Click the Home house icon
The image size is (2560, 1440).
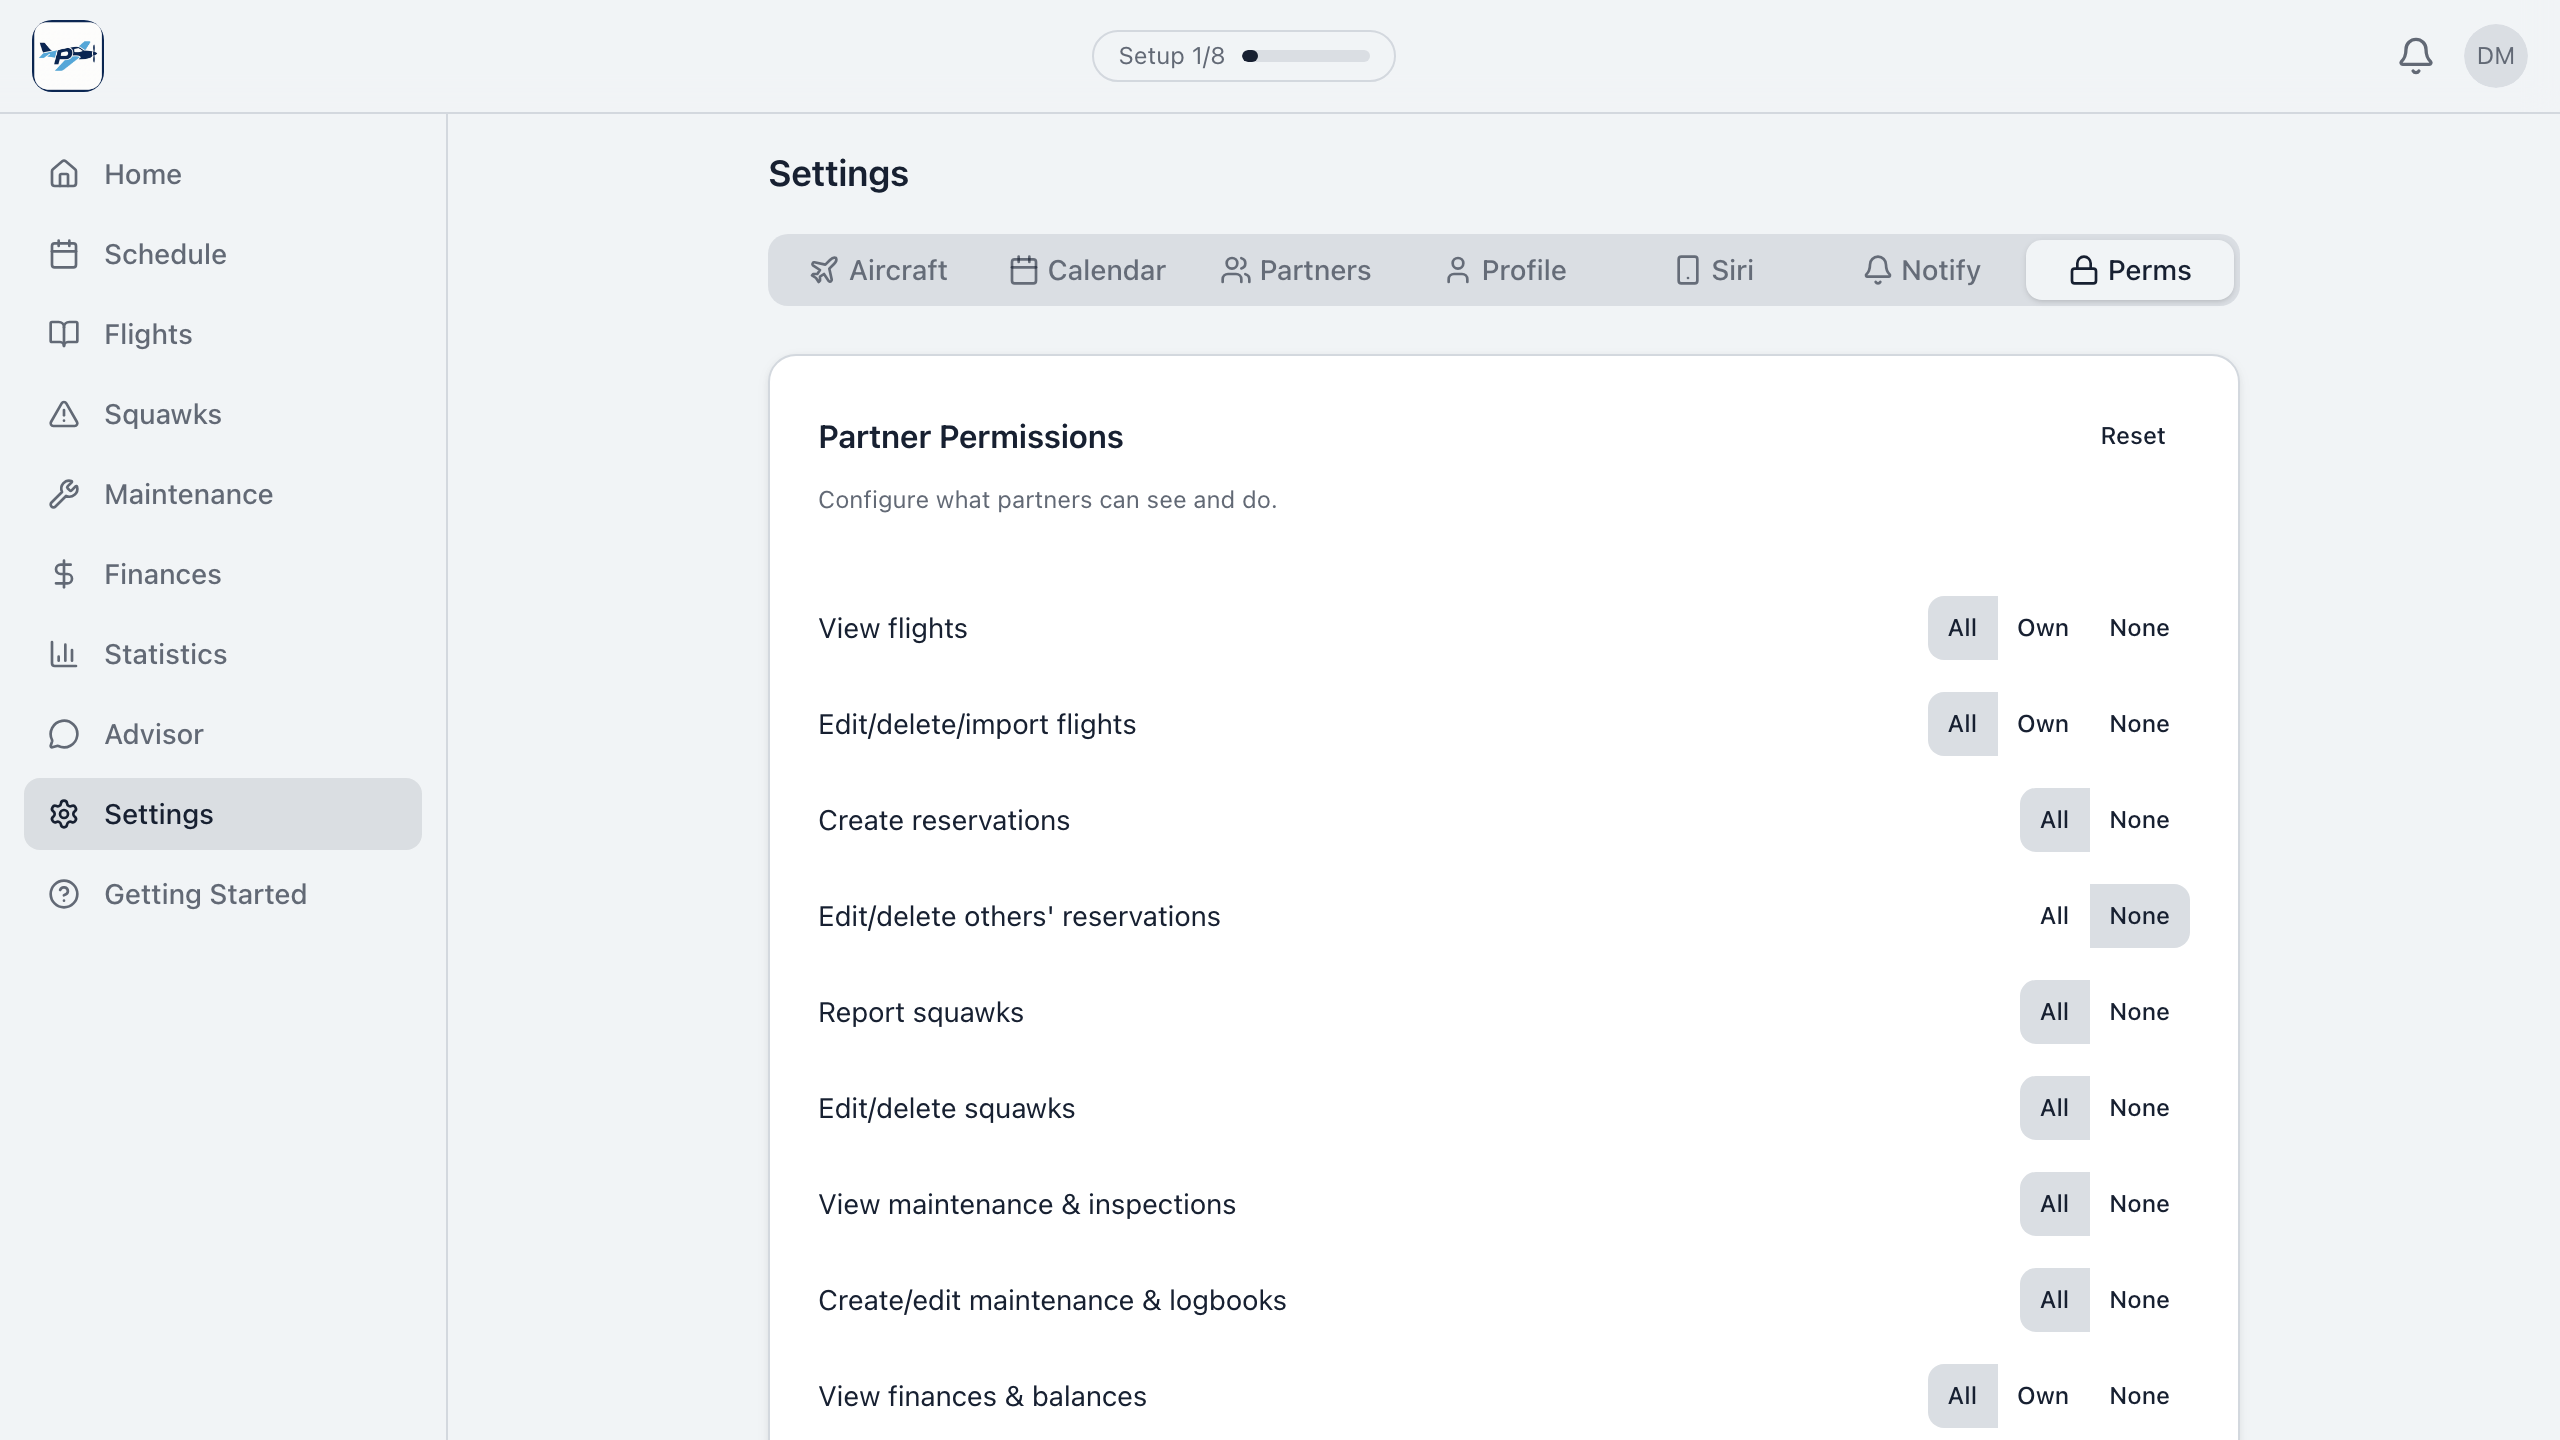[x=64, y=174]
